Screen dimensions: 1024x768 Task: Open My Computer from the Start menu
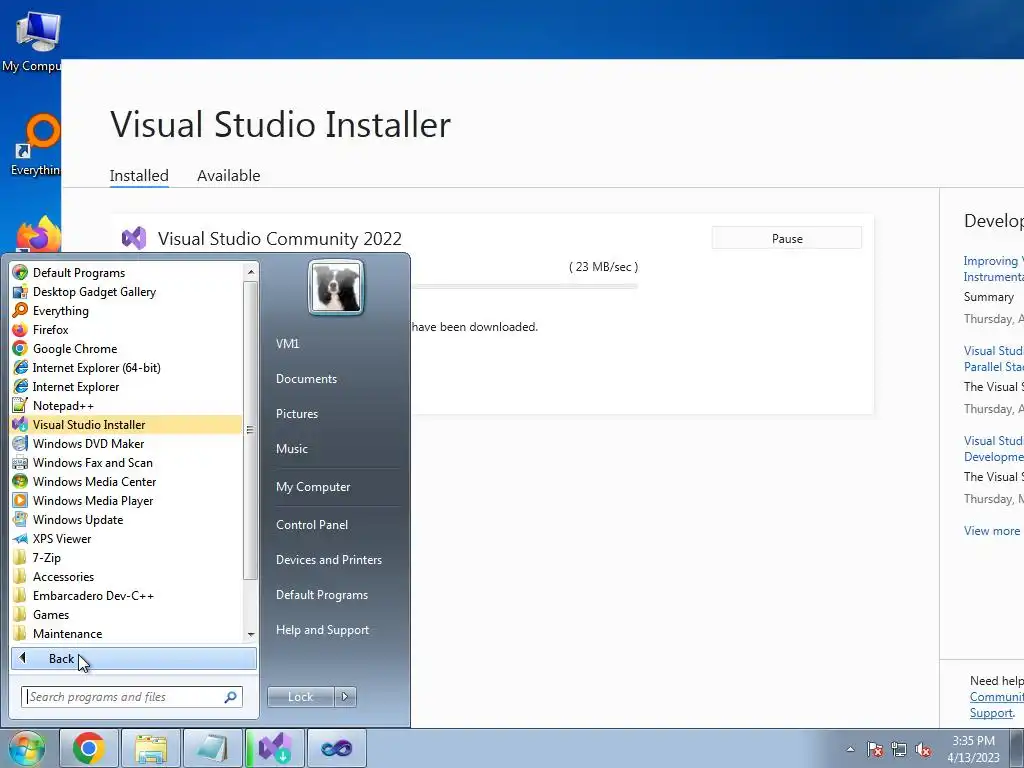313,487
